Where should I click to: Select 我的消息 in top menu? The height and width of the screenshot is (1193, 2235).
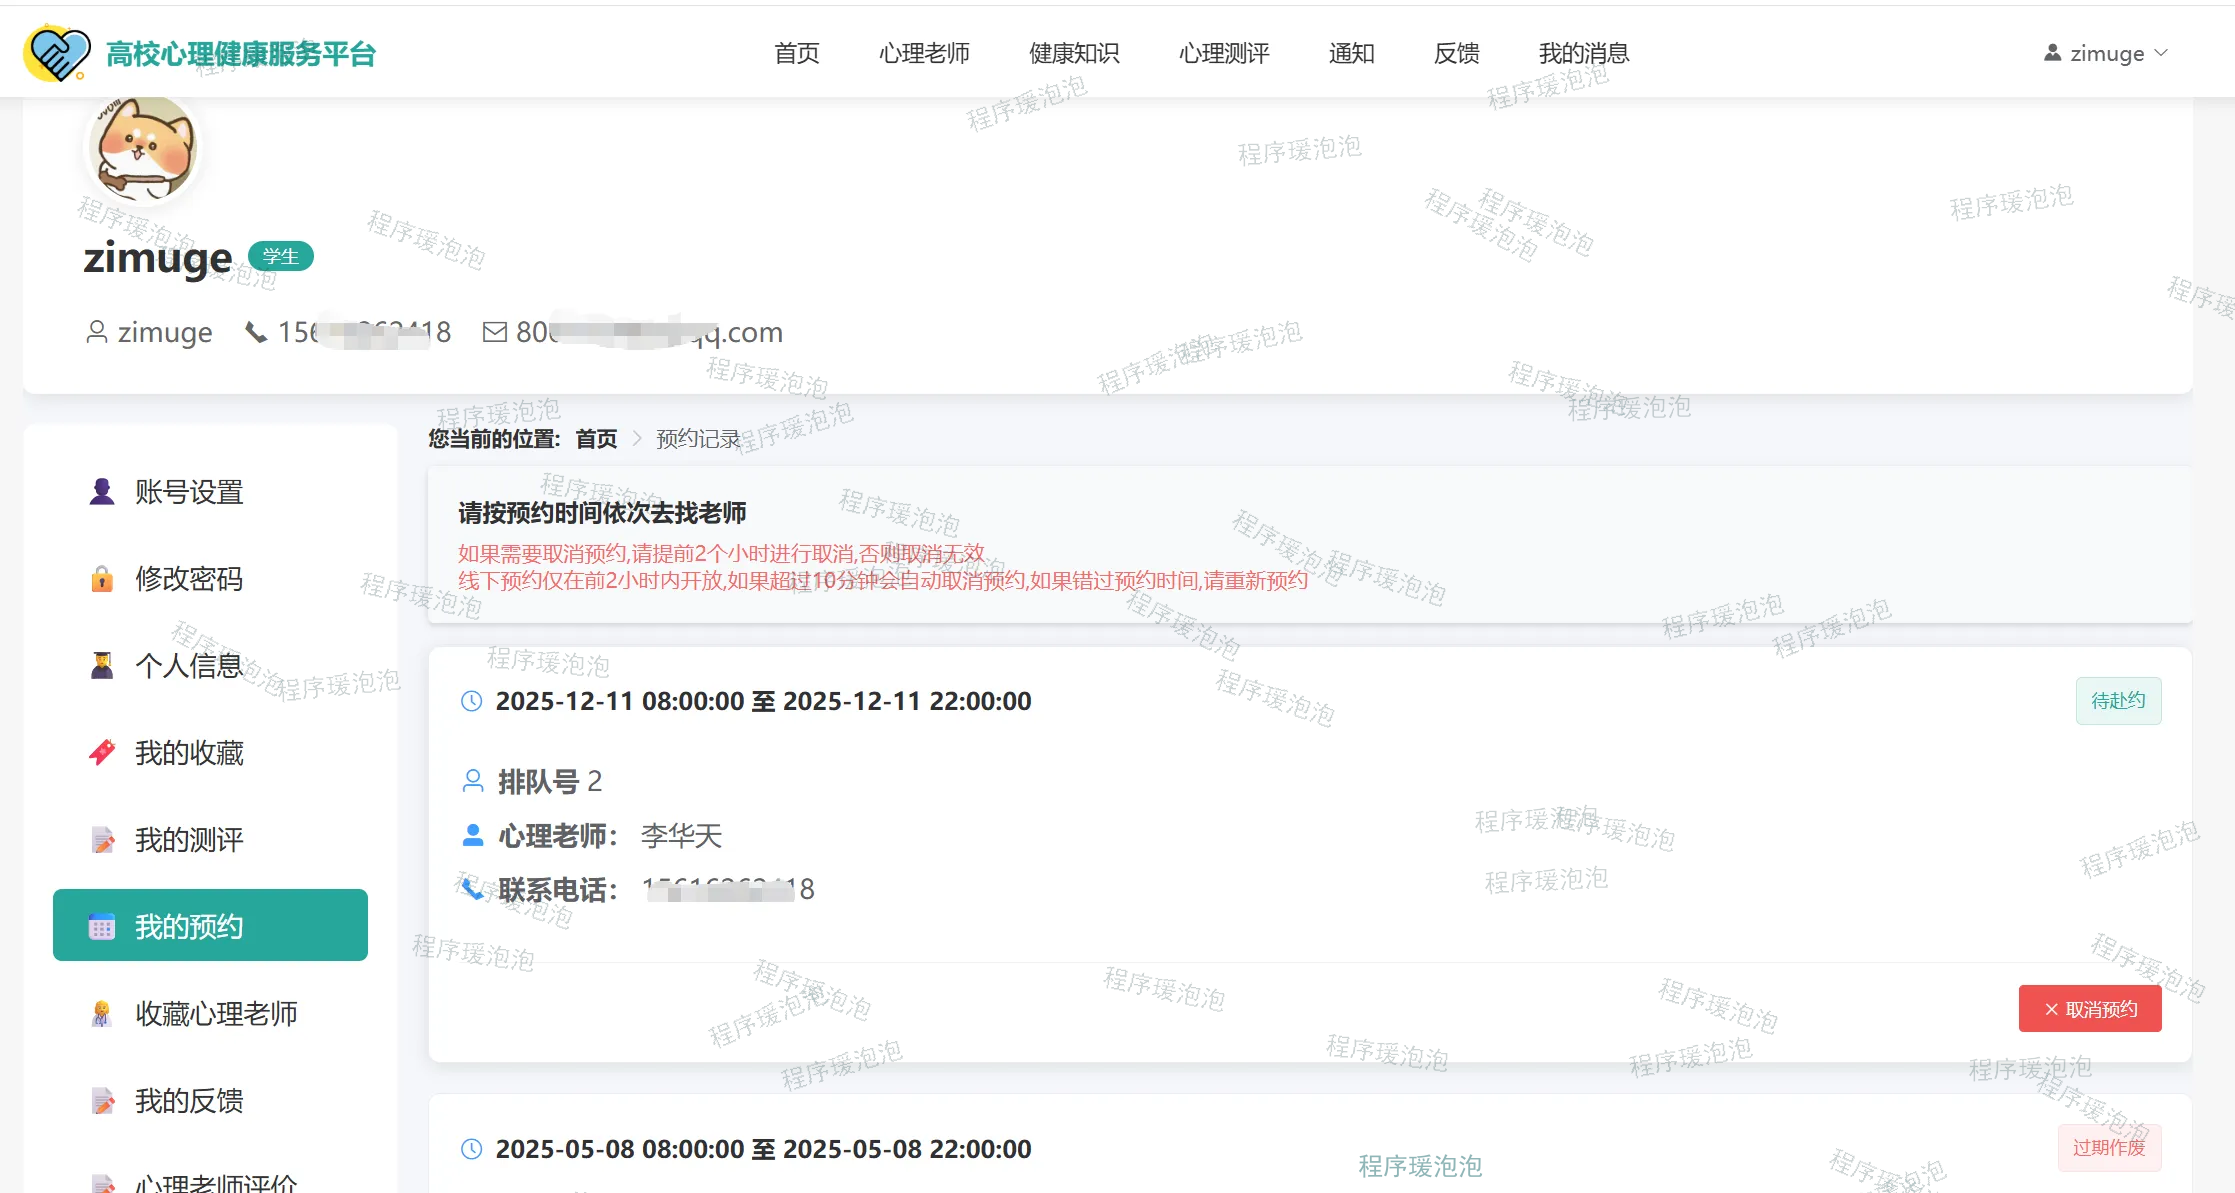click(1584, 53)
